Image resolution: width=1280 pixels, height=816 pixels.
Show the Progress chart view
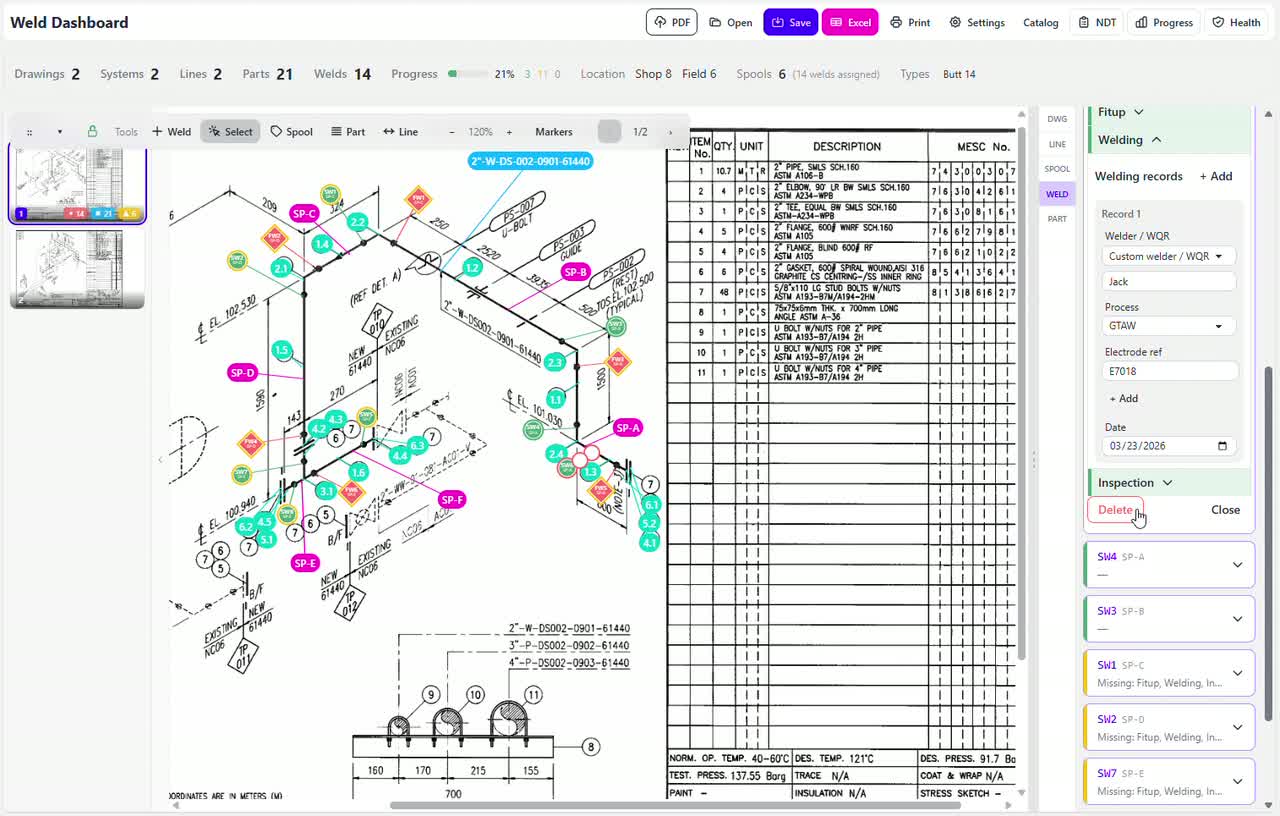coord(1164,22)
